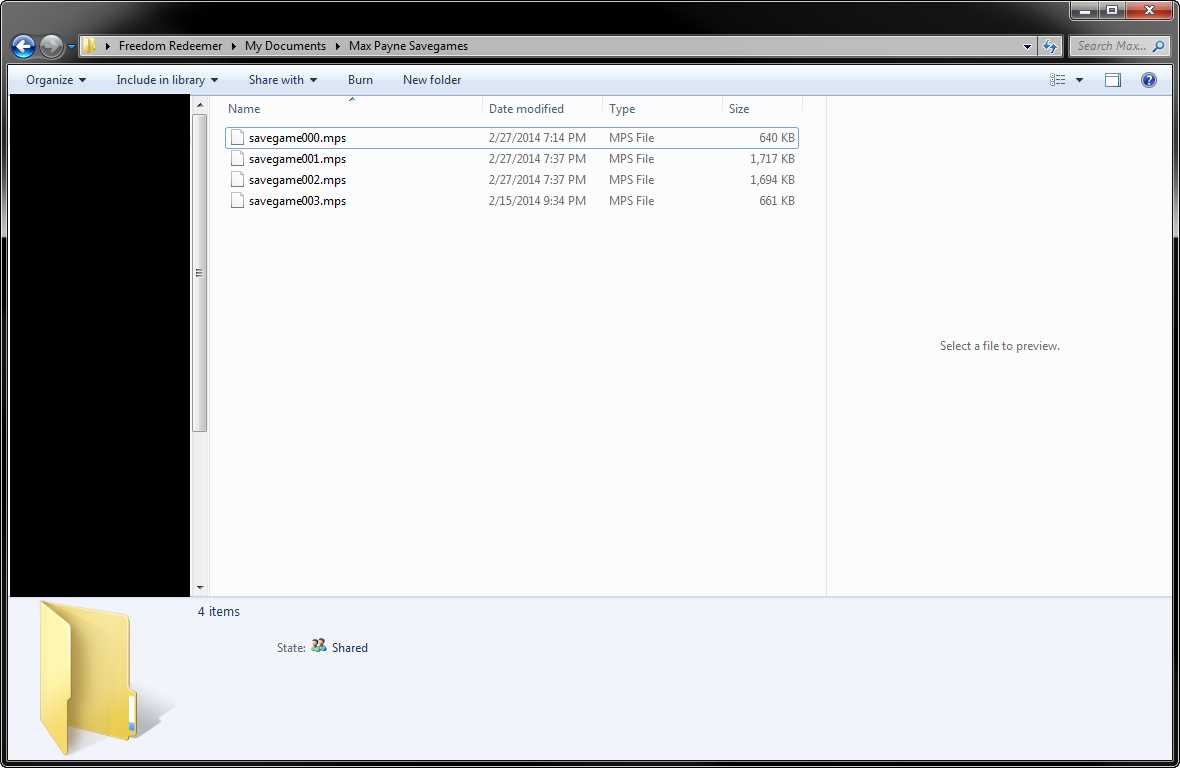The width and height of the screenshot is (1180, 768).
Task: Toggle the preview pane icon
Action: pyautogui.click(x=1113, y=80)
